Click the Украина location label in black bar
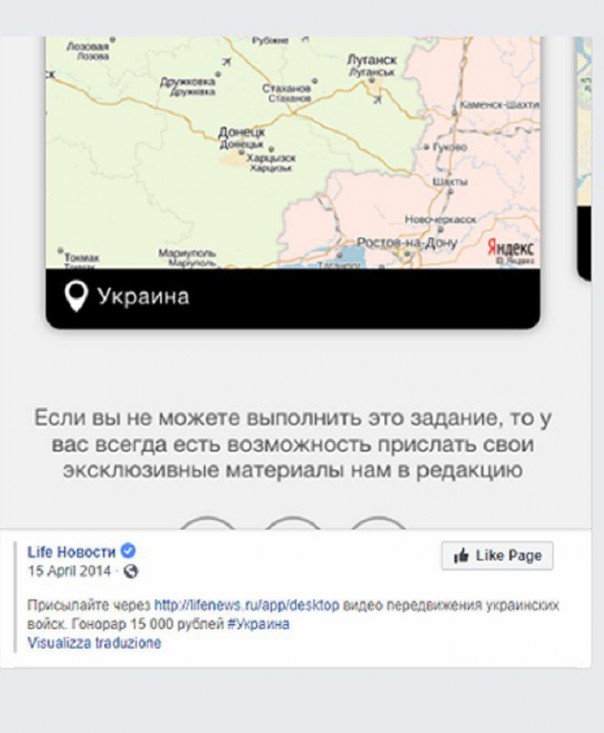 (143, 296)
